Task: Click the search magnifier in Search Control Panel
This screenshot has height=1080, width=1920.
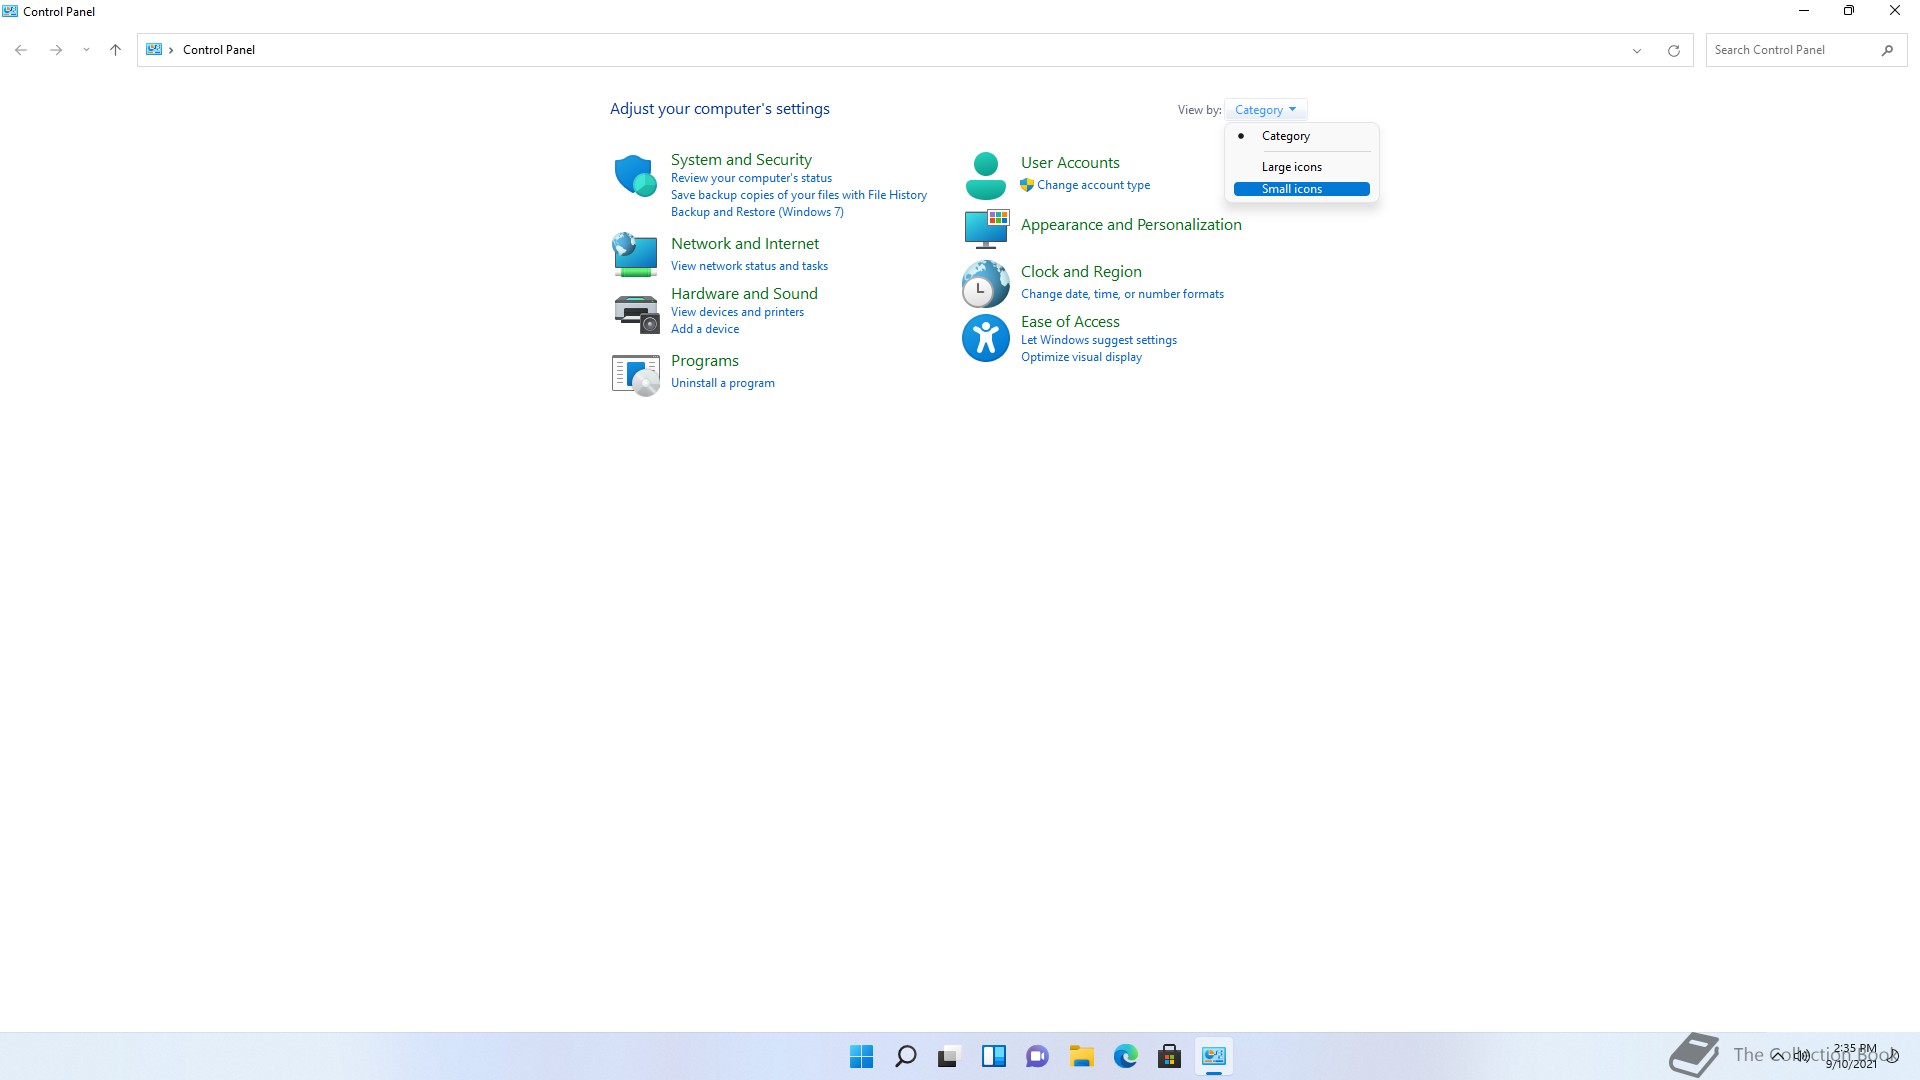Action: click(x=1887, y=50)
